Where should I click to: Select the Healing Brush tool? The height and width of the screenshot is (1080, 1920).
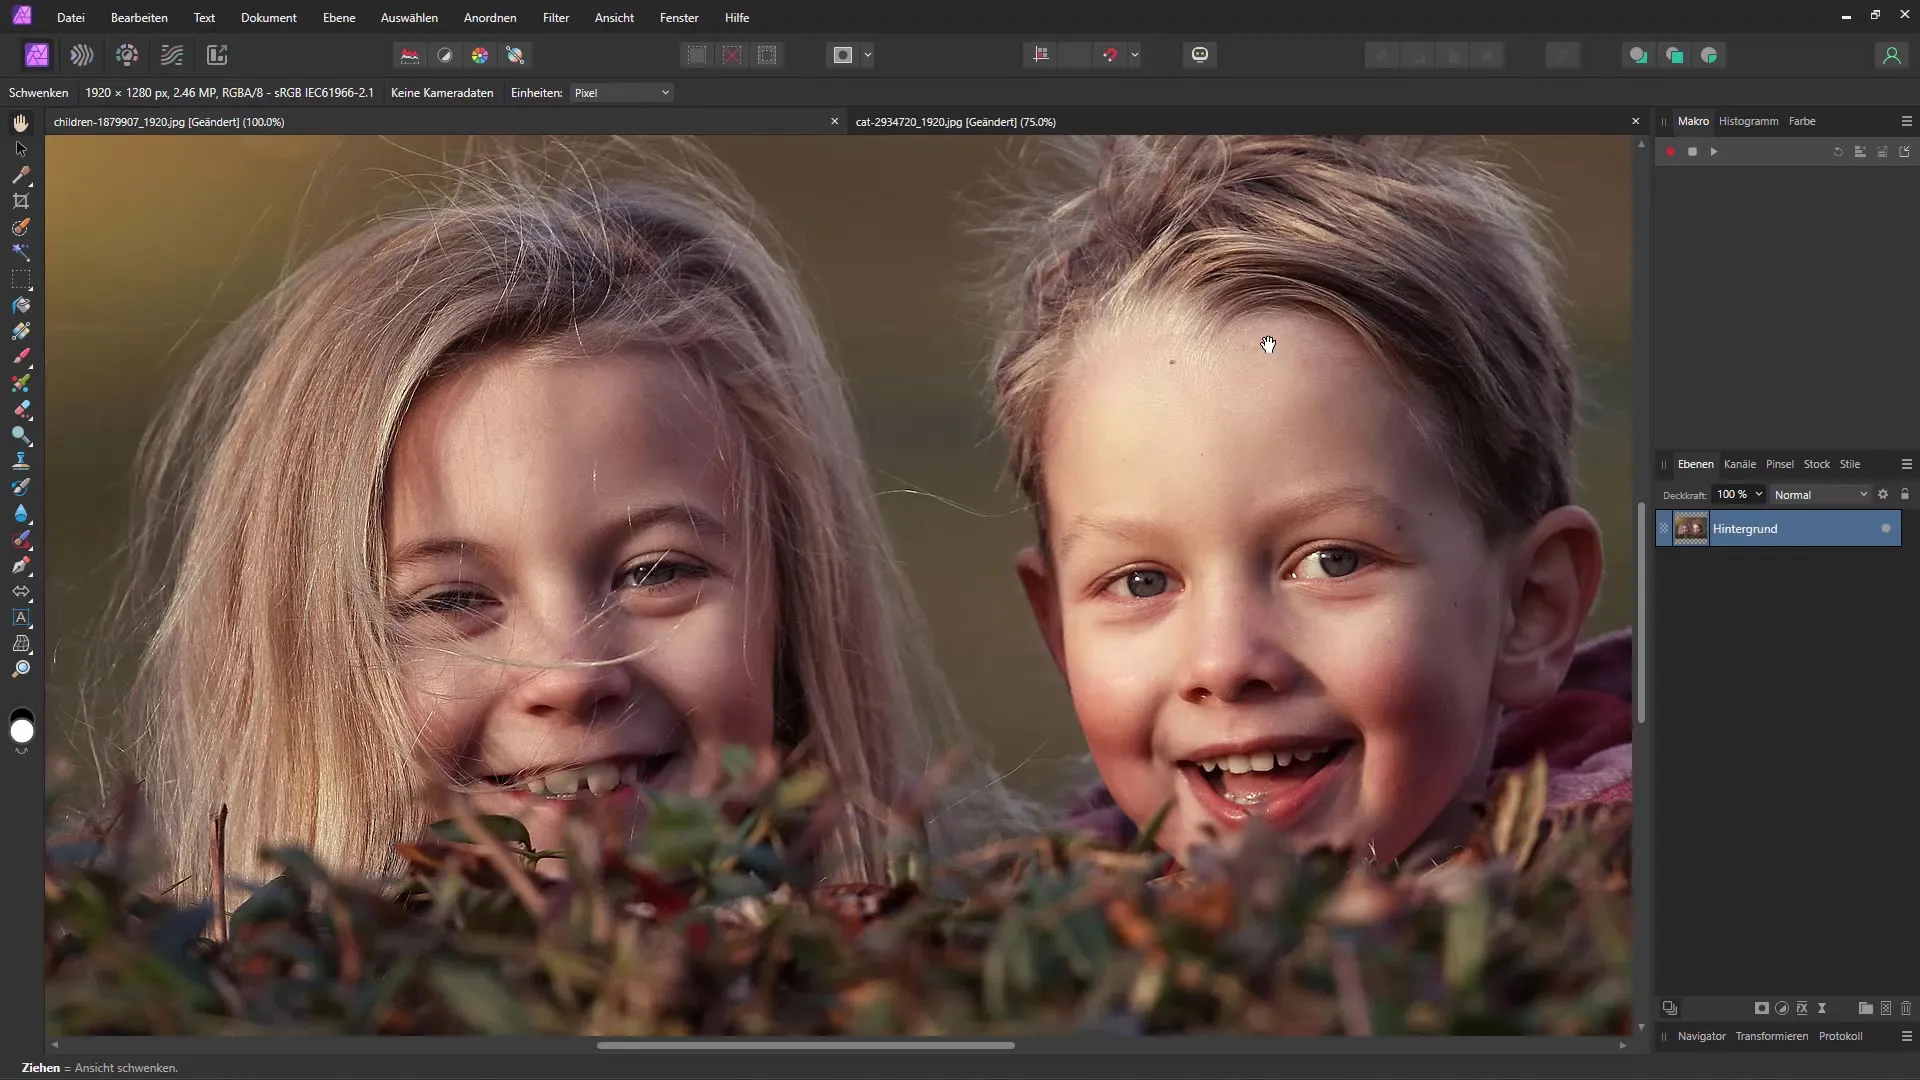click(21, 539)
